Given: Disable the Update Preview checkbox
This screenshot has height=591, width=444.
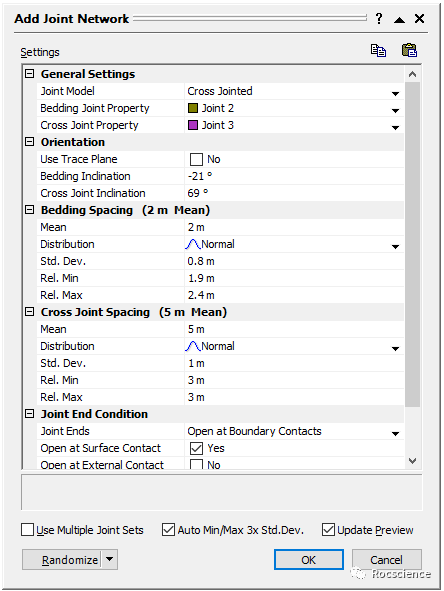Looking at the screenshot, I should 328,530.
